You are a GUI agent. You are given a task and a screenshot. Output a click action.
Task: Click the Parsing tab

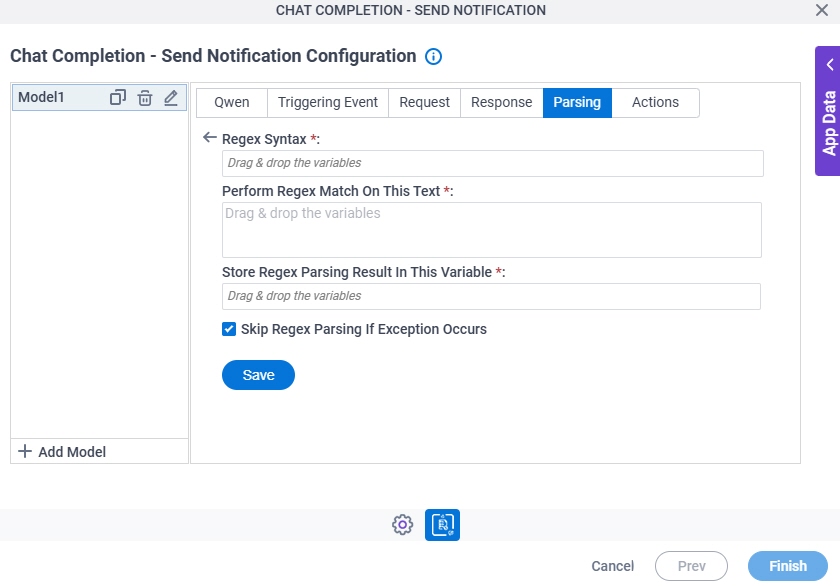click(x=577, y=102)
